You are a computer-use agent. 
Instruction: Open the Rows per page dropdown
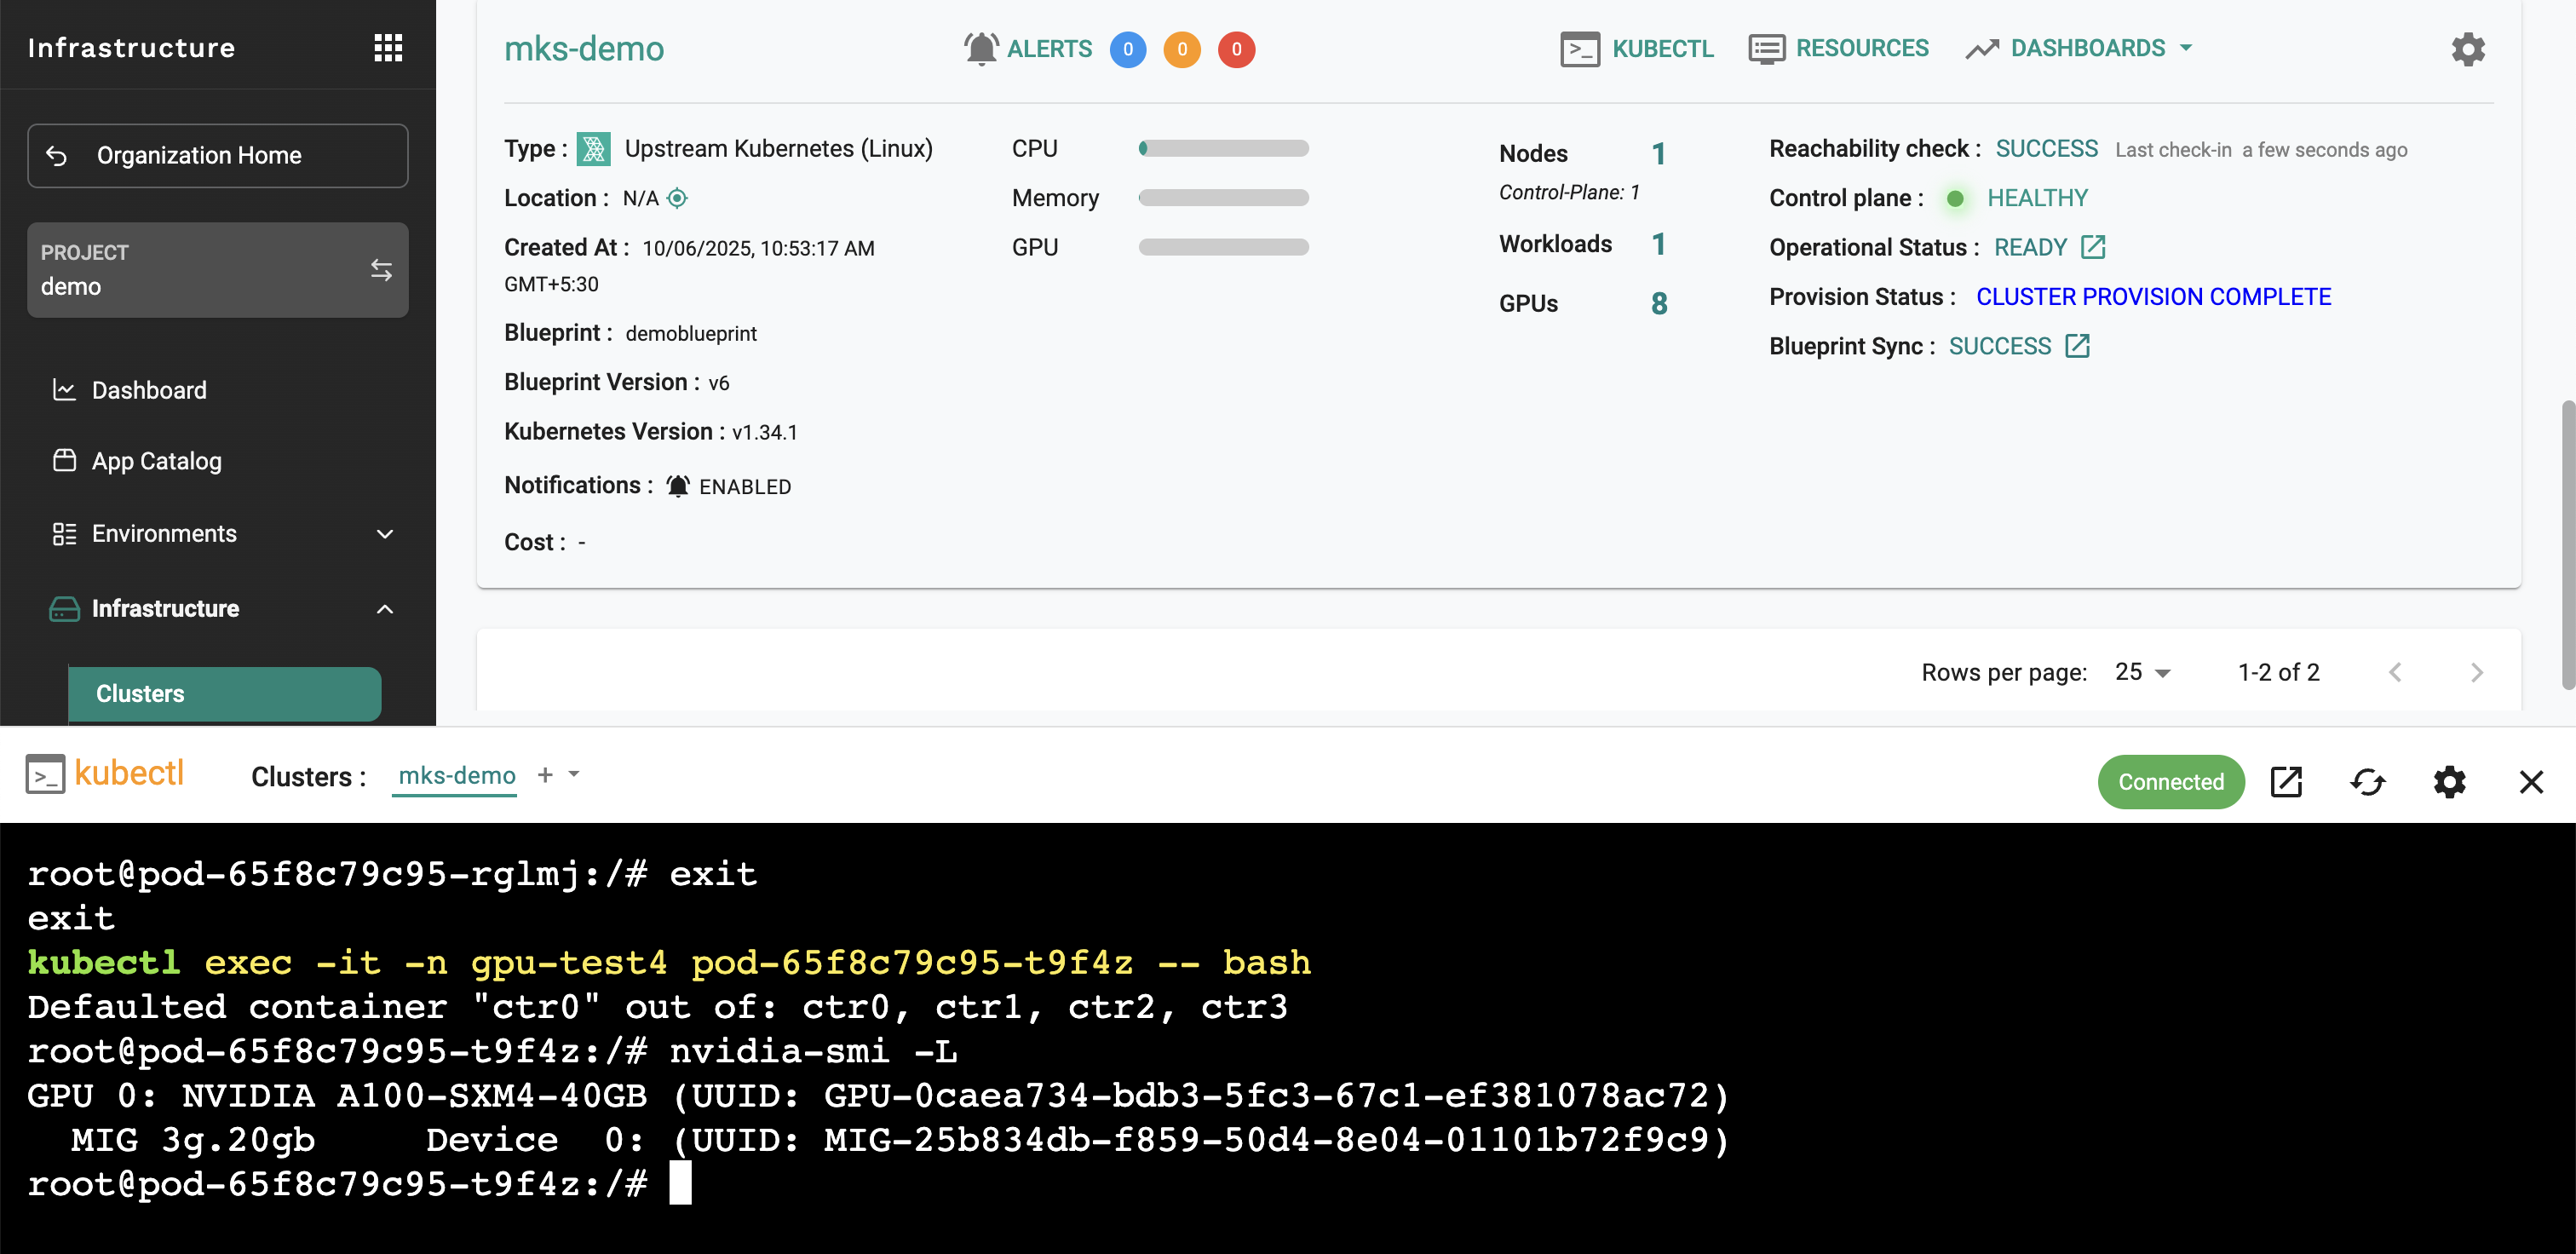2142,672
